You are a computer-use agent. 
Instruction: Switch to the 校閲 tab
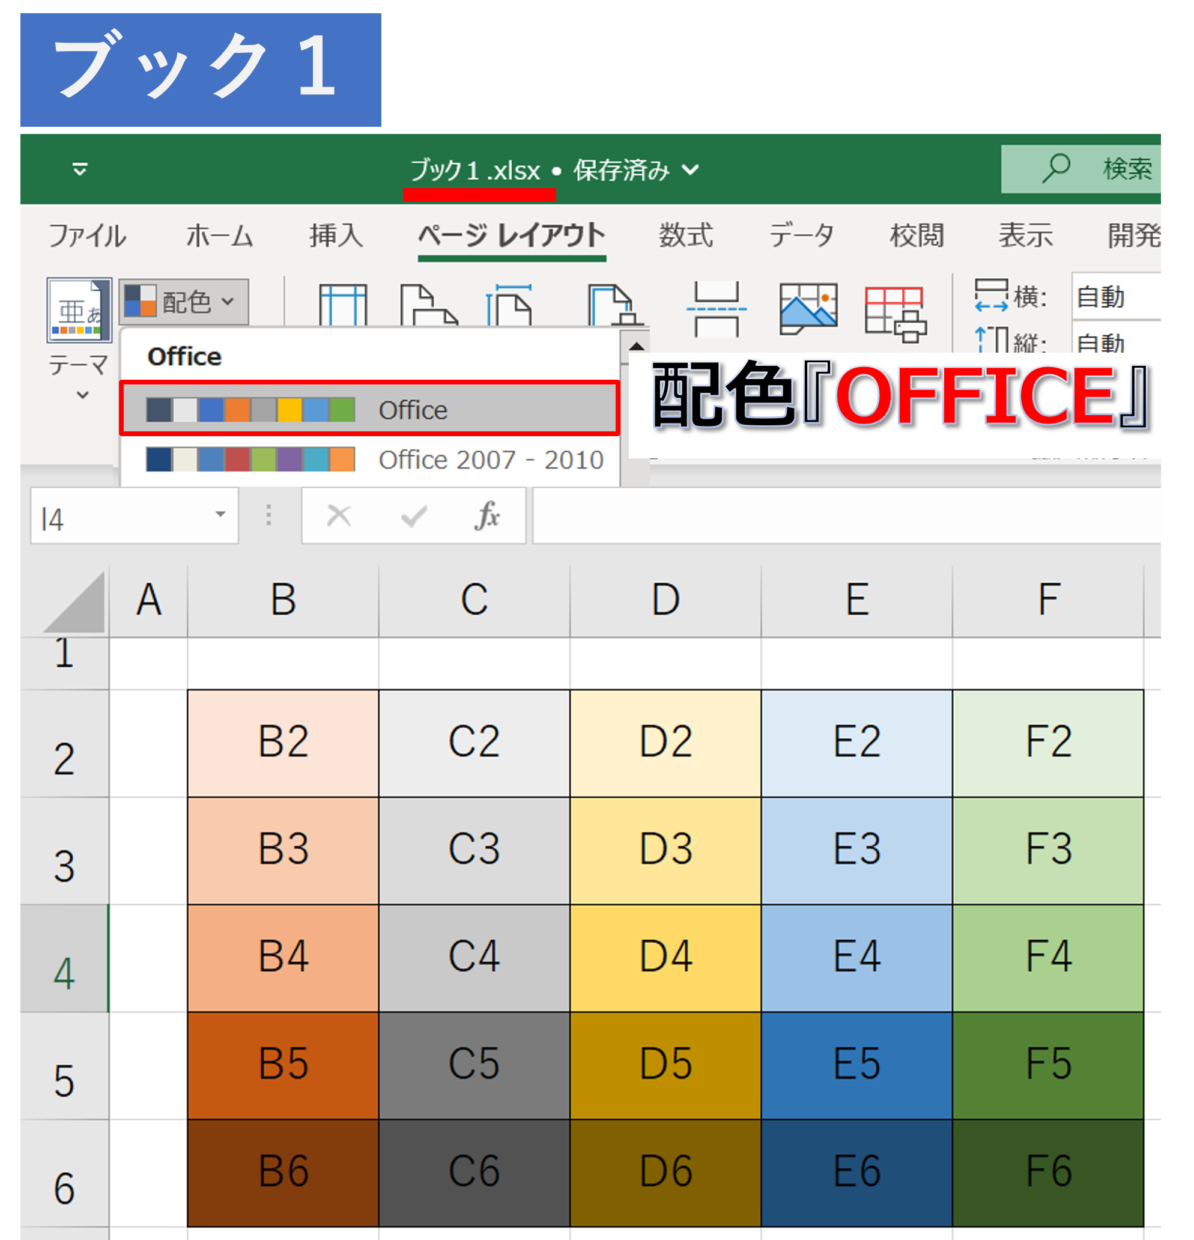tap(917, 236)
